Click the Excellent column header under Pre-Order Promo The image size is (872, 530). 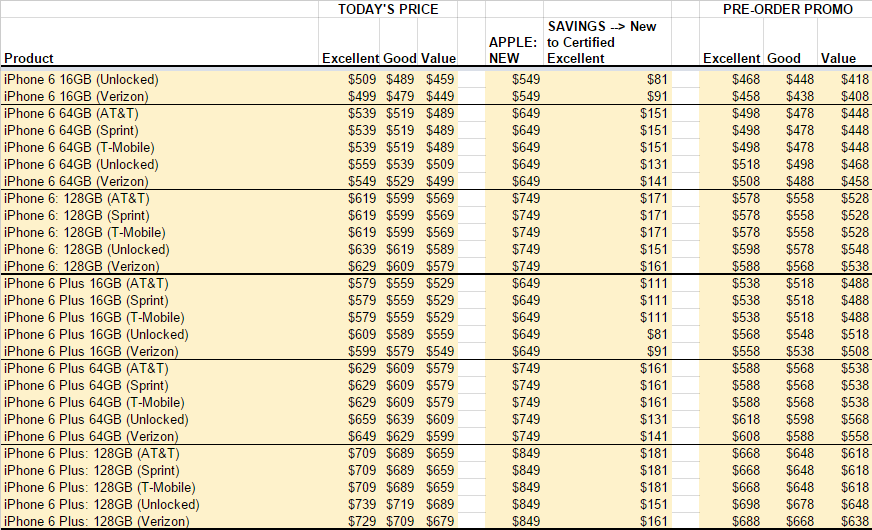(x=731, y=58)
